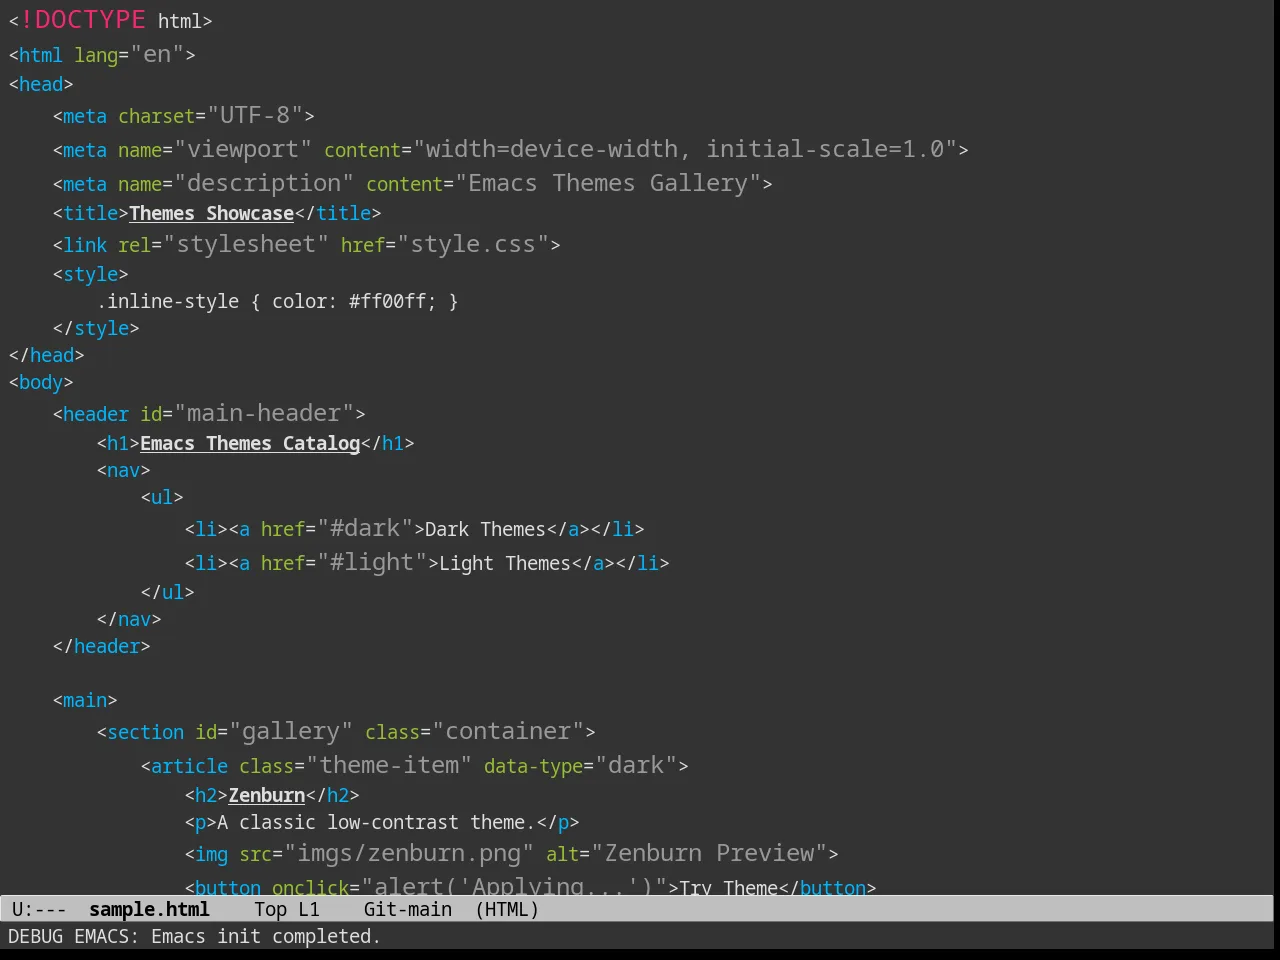Click the "theme-item" class value
Viewport: 1280px width, 960px height.
[389, 765]
